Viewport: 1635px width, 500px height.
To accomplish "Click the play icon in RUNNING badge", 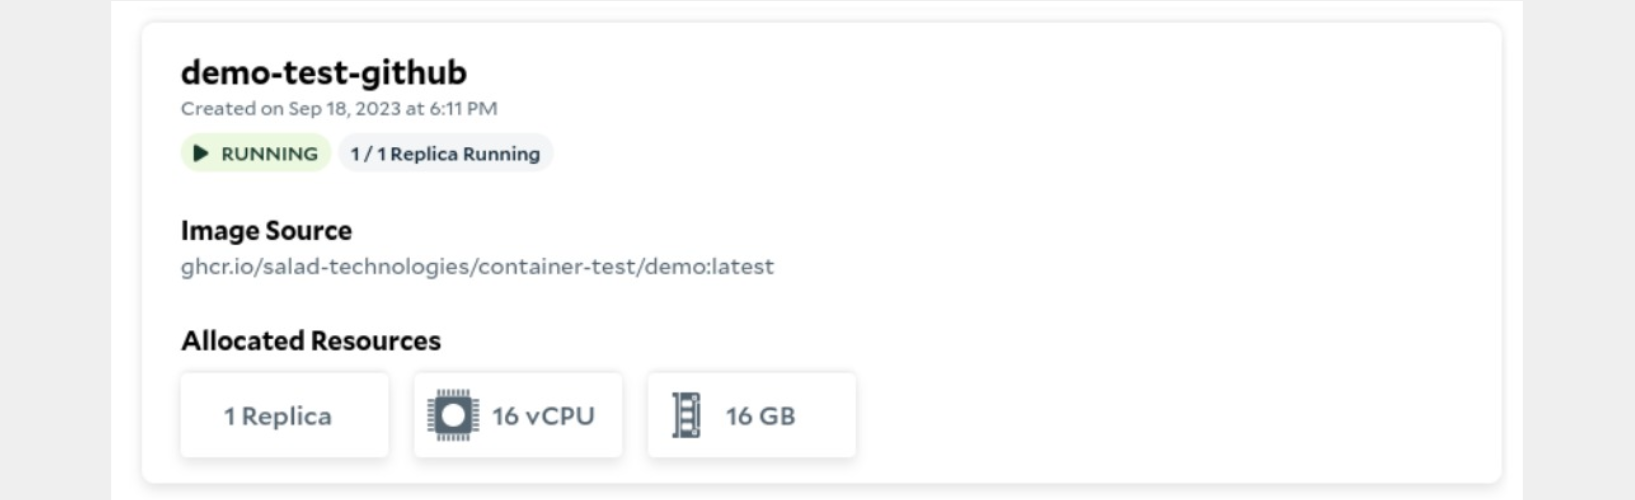I will 201,153.
